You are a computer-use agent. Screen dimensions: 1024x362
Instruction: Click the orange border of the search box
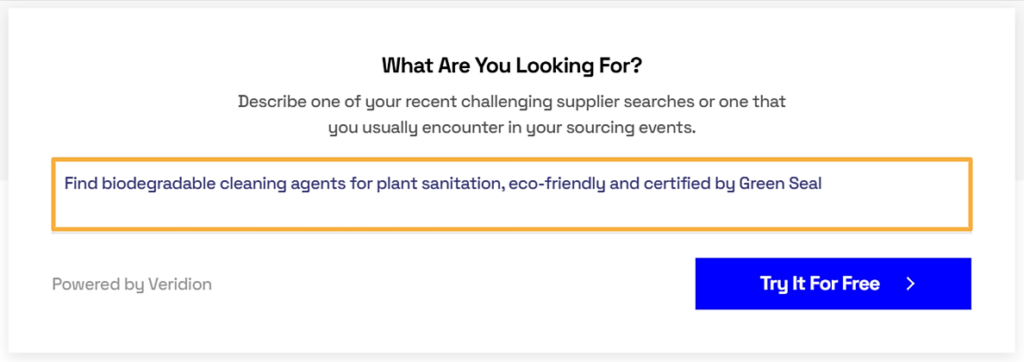512,159
